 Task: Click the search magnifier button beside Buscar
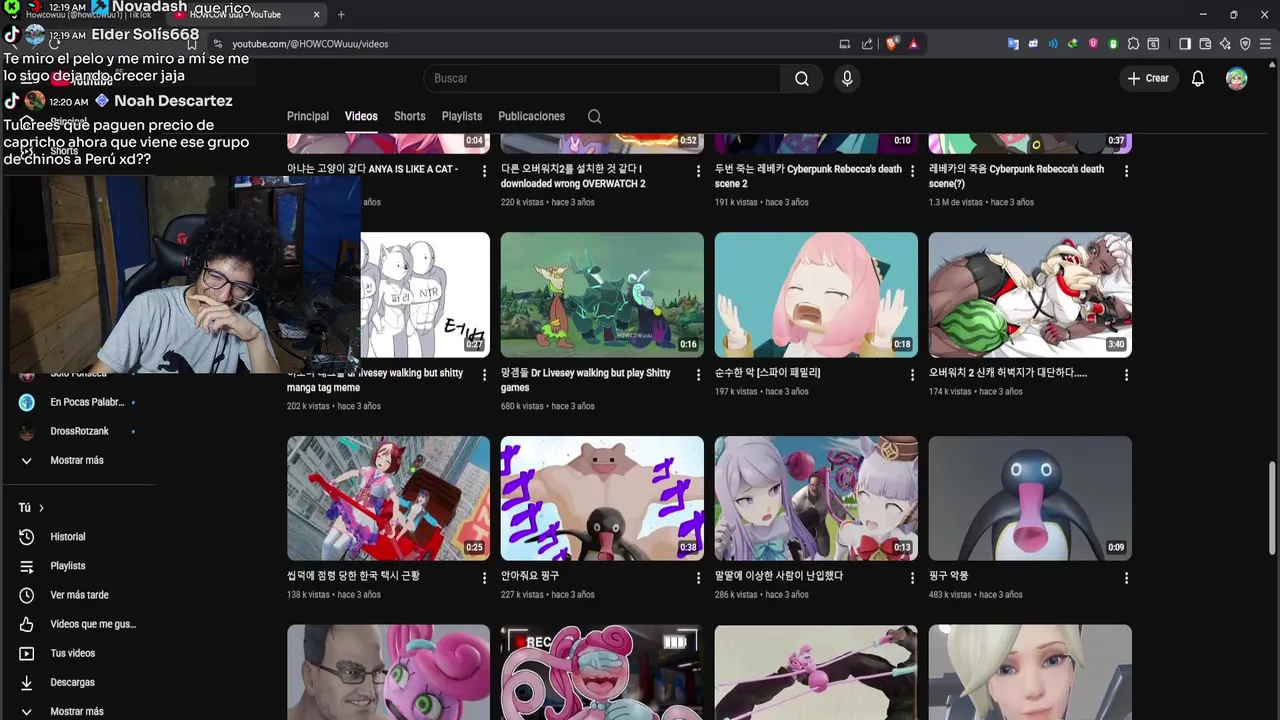(802, 78)
